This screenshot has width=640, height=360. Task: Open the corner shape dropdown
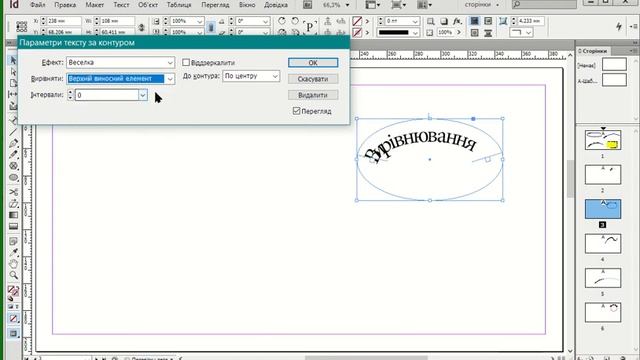coord(521,32)
